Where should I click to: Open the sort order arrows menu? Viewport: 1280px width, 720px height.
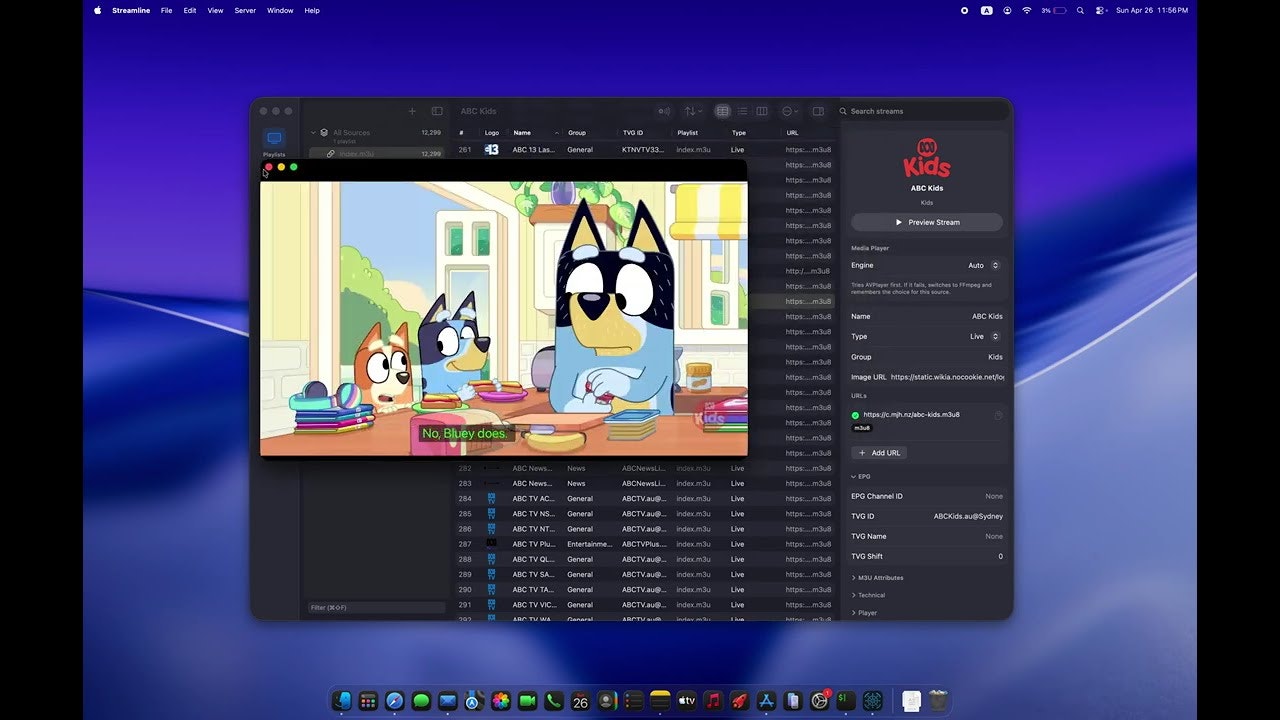[x=693, y=111]
